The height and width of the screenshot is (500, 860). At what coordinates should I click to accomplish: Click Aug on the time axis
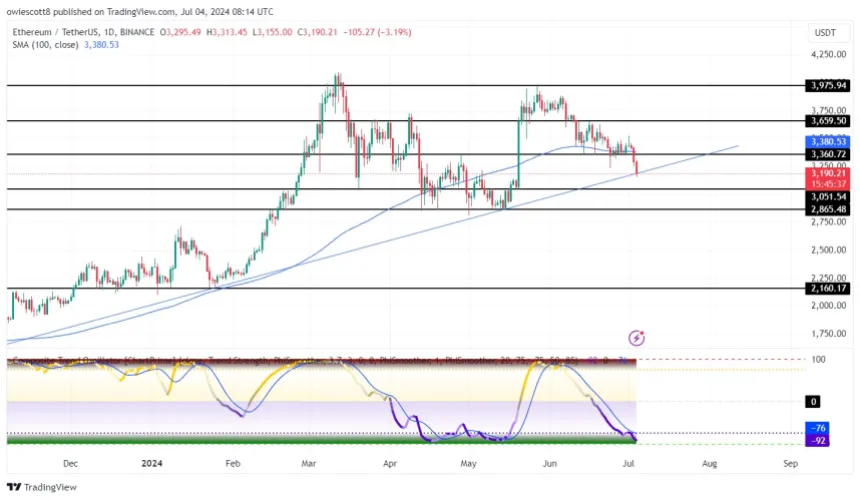click(x=709, y=463)
